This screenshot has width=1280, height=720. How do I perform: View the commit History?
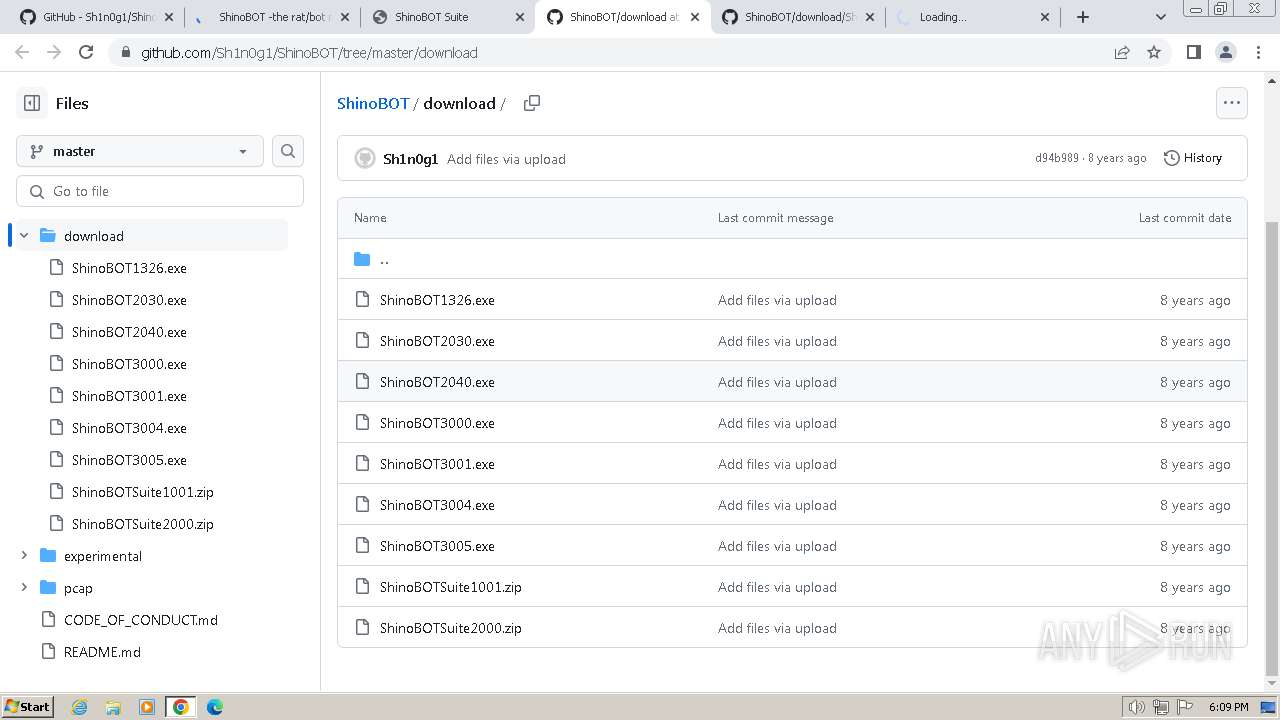1193,158
